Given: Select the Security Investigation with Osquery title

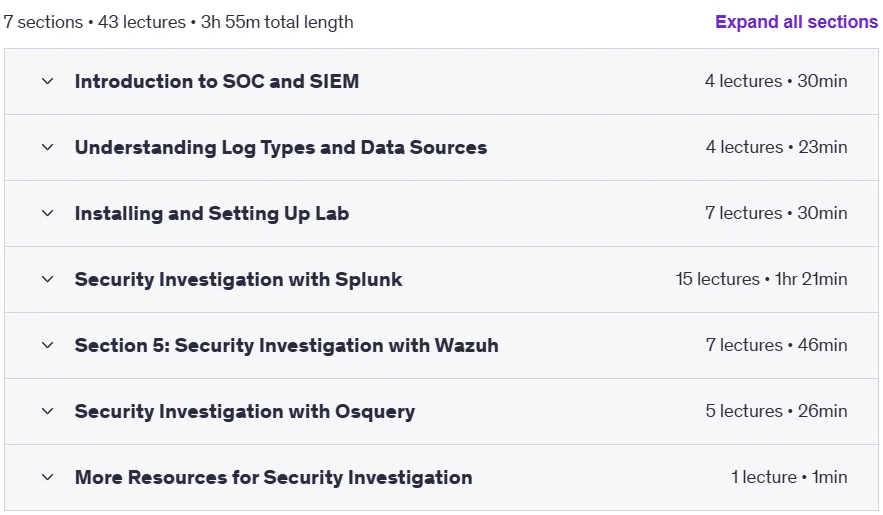Looking at the screenshot, I should (245, 412).
